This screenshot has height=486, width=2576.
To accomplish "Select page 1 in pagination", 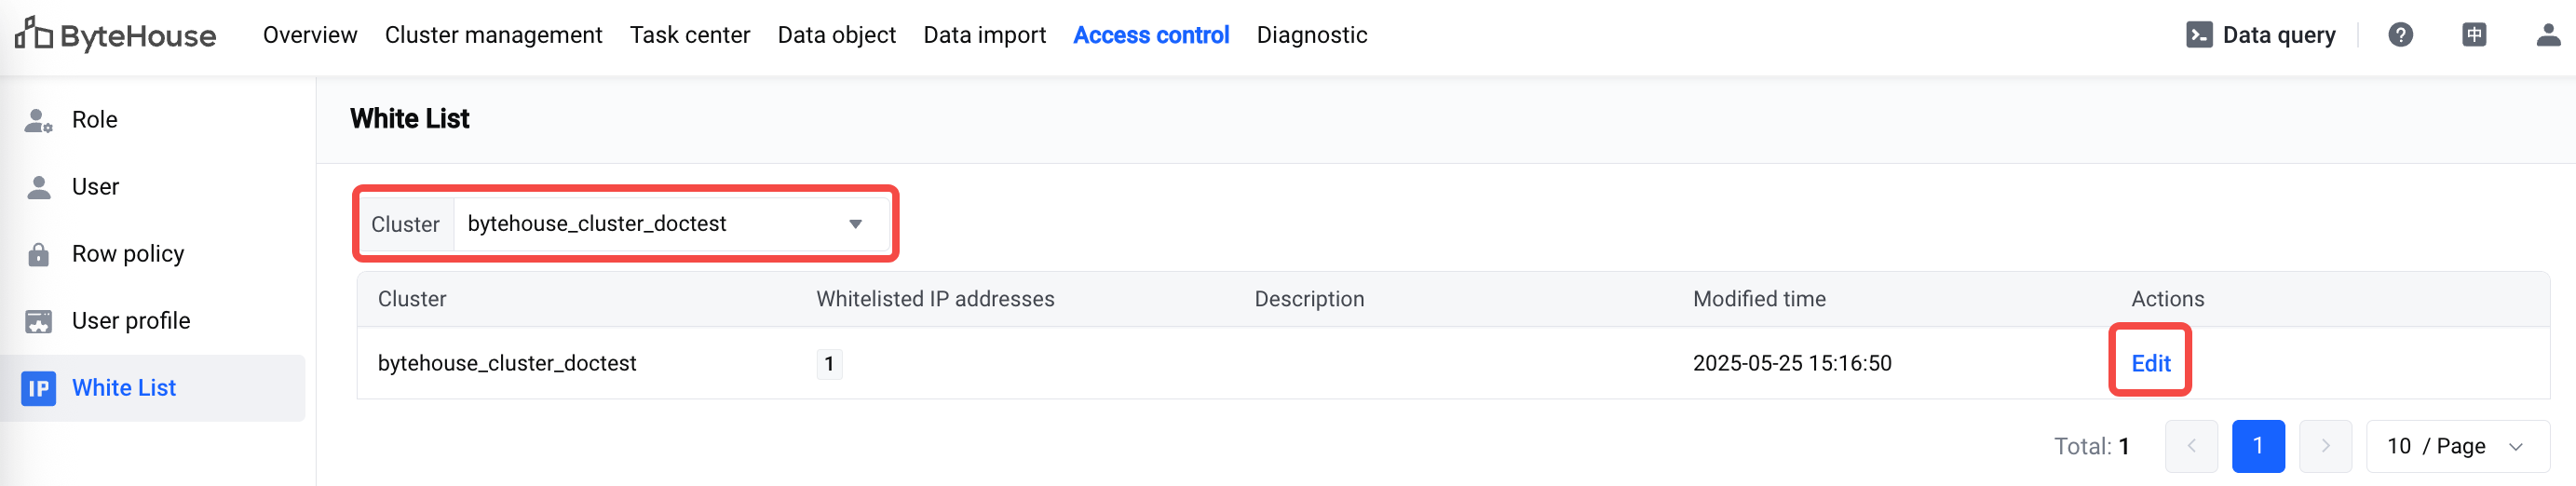I will [2258, 446].
